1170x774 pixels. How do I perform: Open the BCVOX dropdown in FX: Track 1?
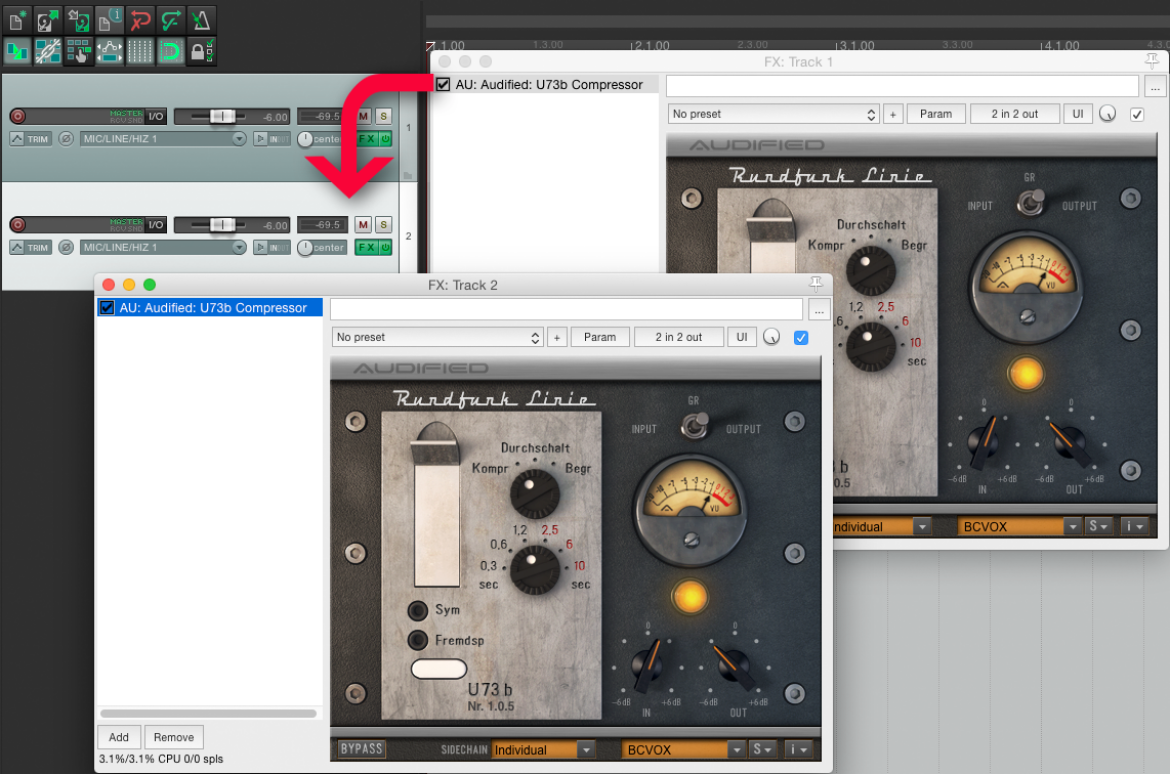point(1019,526)
